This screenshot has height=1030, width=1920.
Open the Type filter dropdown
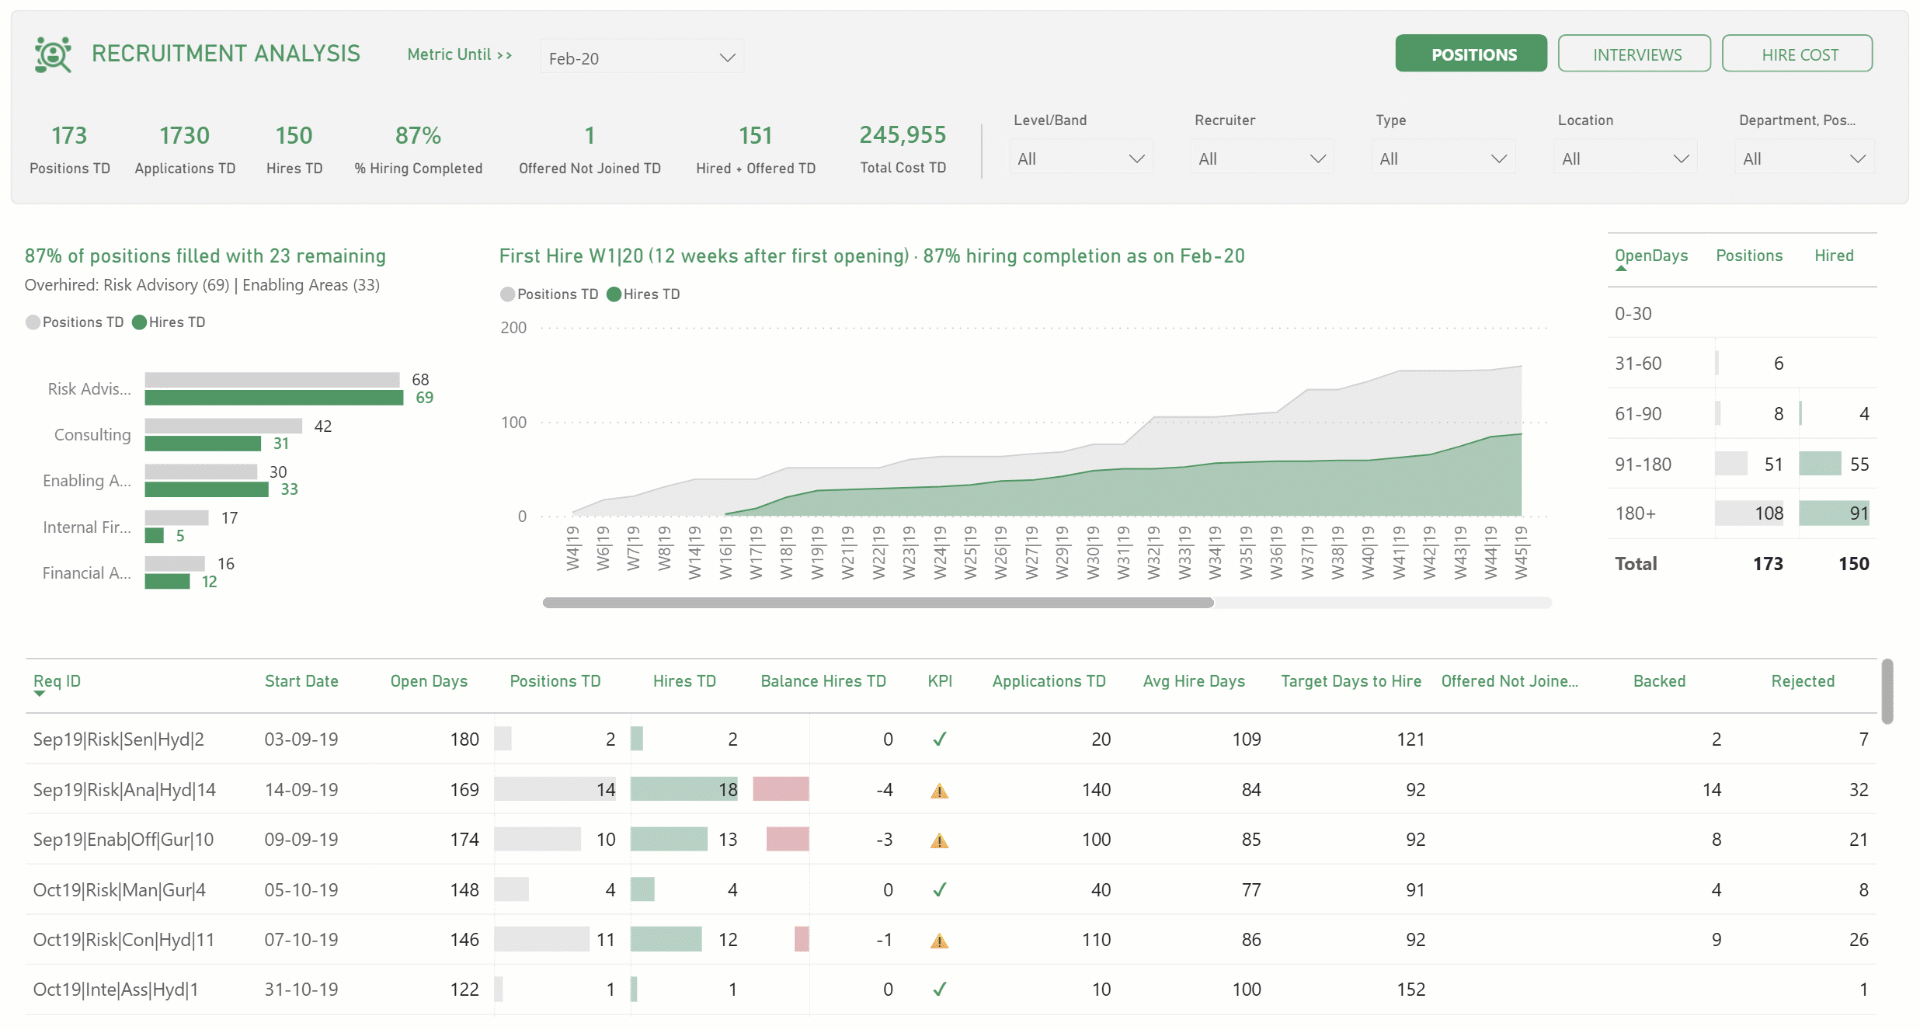coord(1443,158)
